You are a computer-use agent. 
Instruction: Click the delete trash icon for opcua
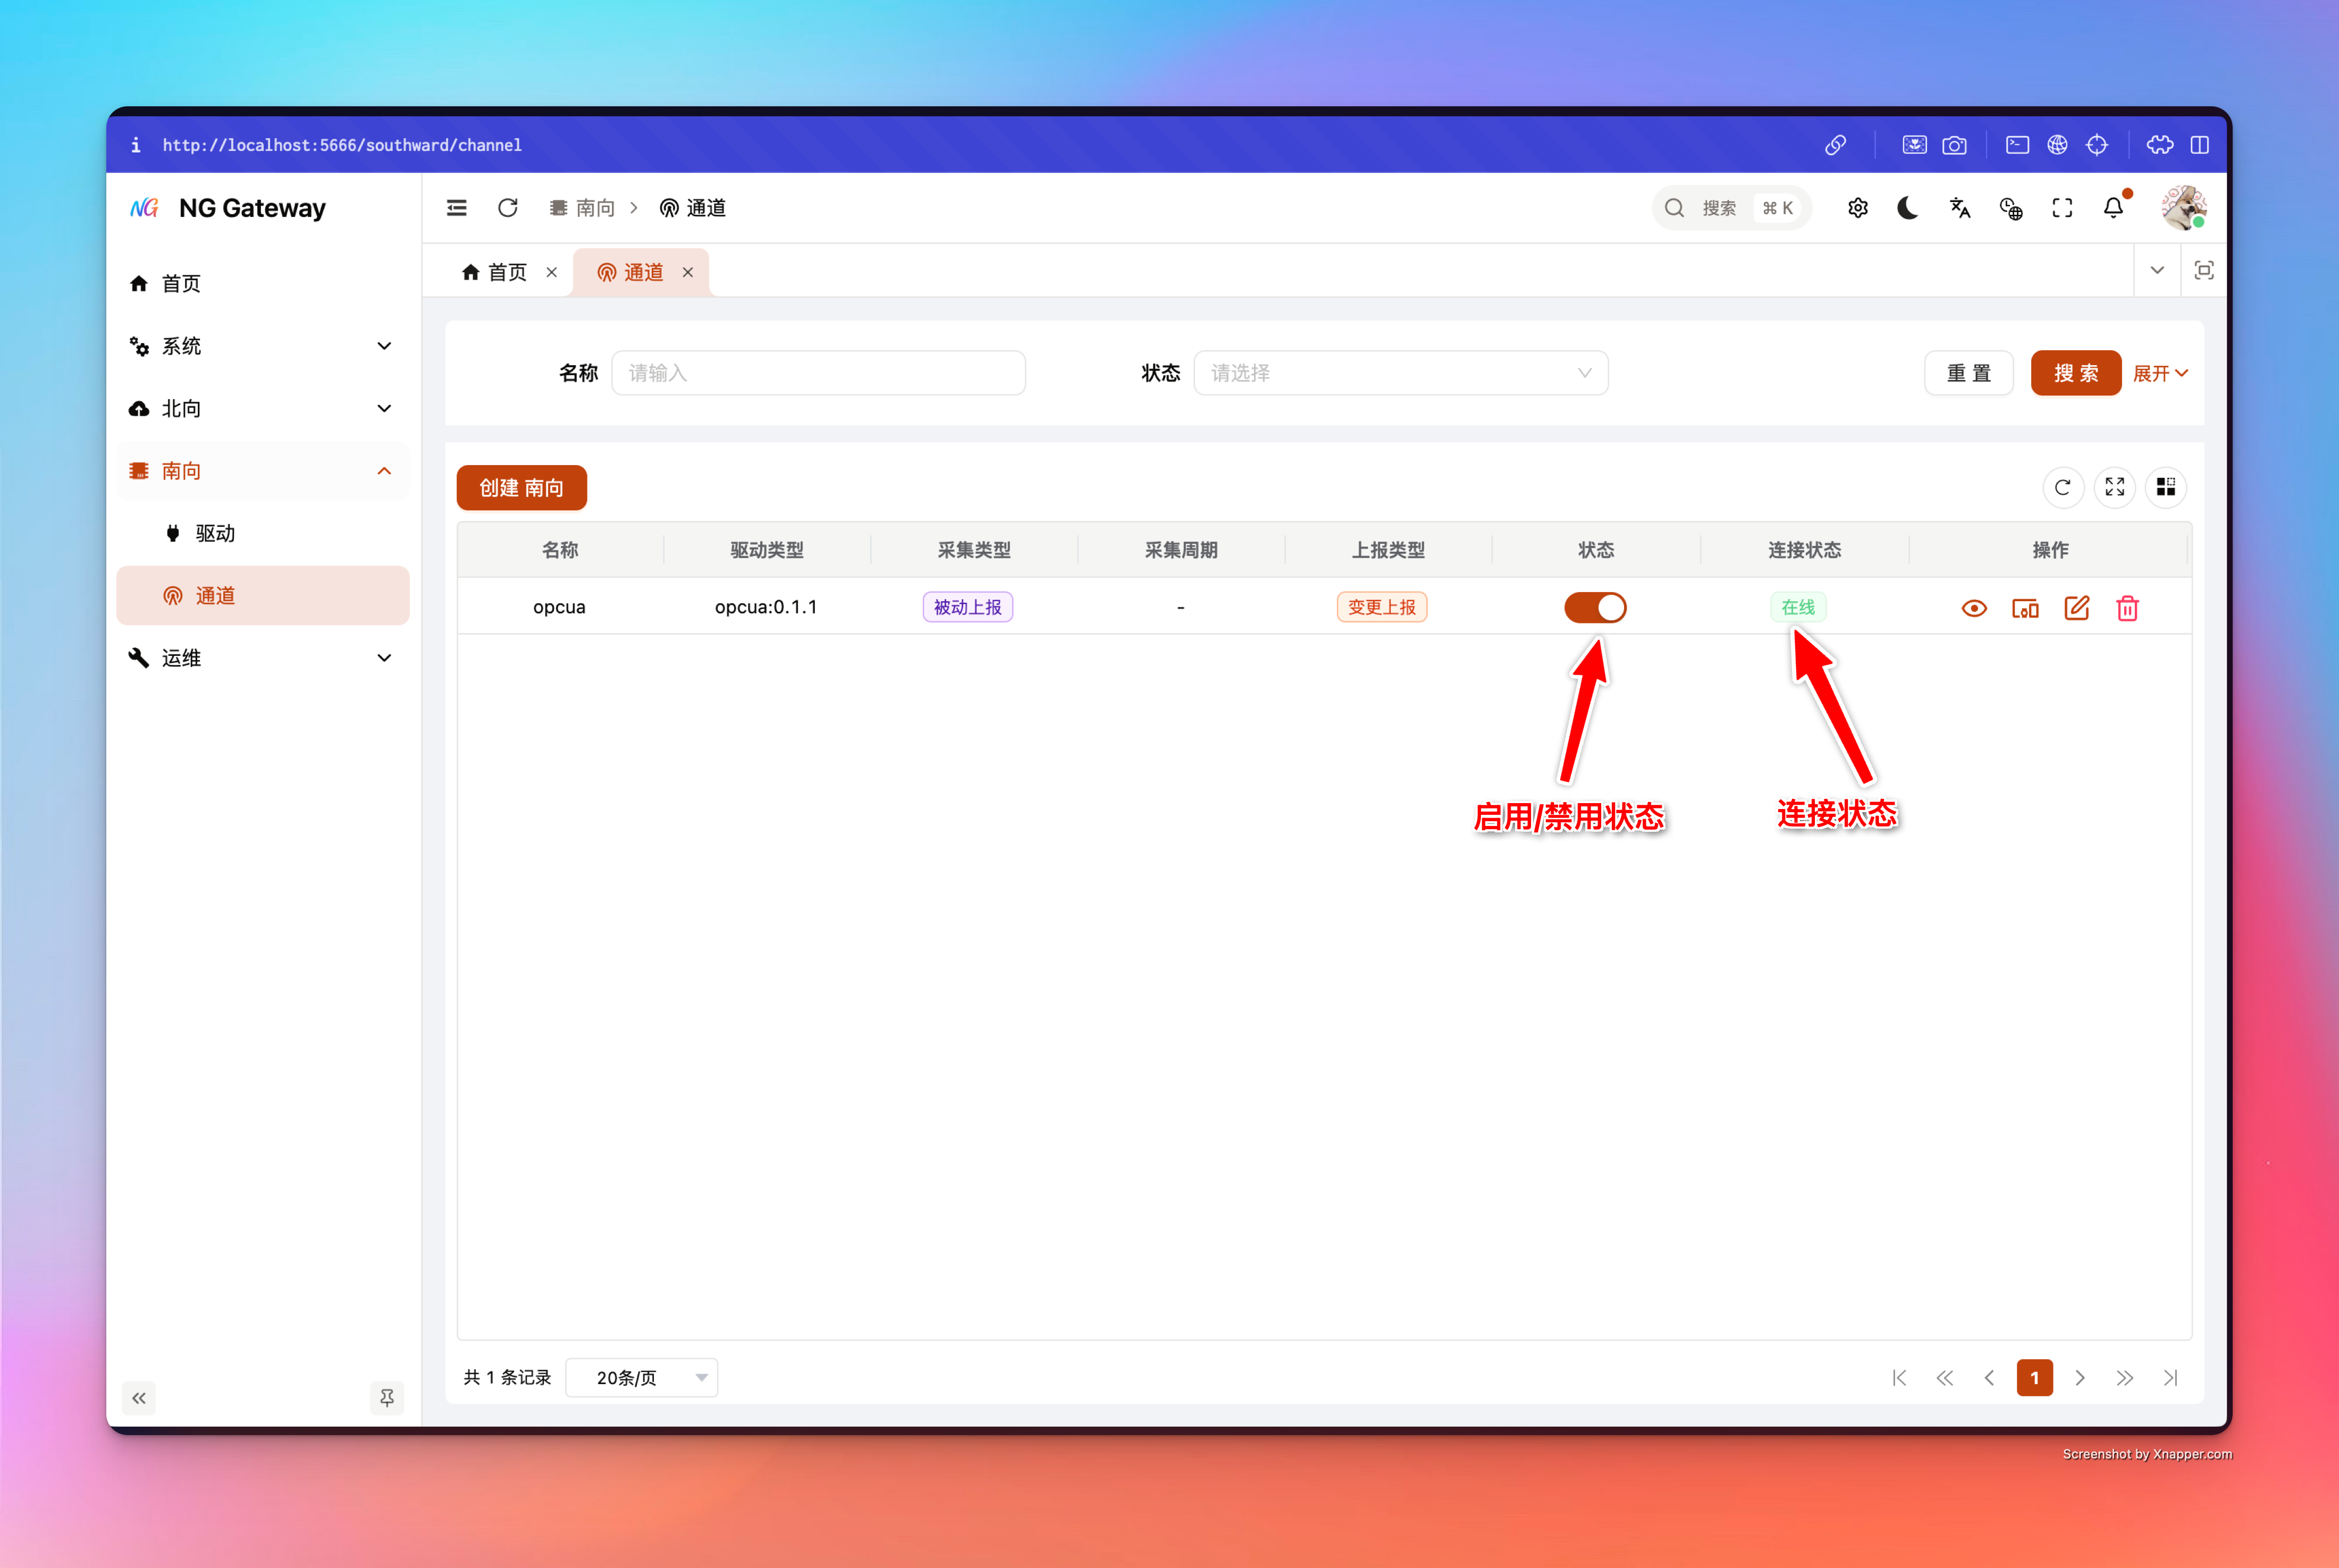(x=2127, y=608)
